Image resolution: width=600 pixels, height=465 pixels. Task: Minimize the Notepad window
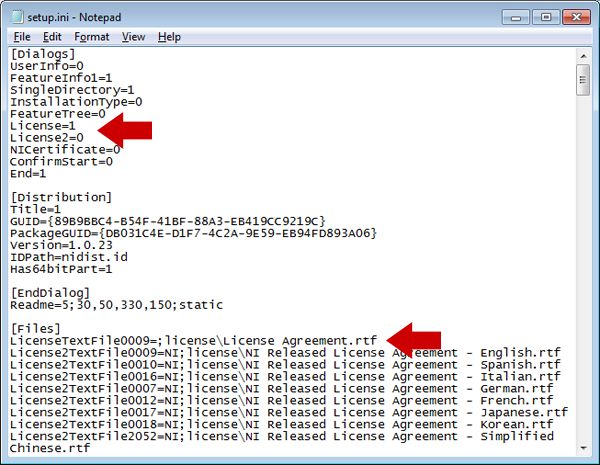tap(515, 17)
